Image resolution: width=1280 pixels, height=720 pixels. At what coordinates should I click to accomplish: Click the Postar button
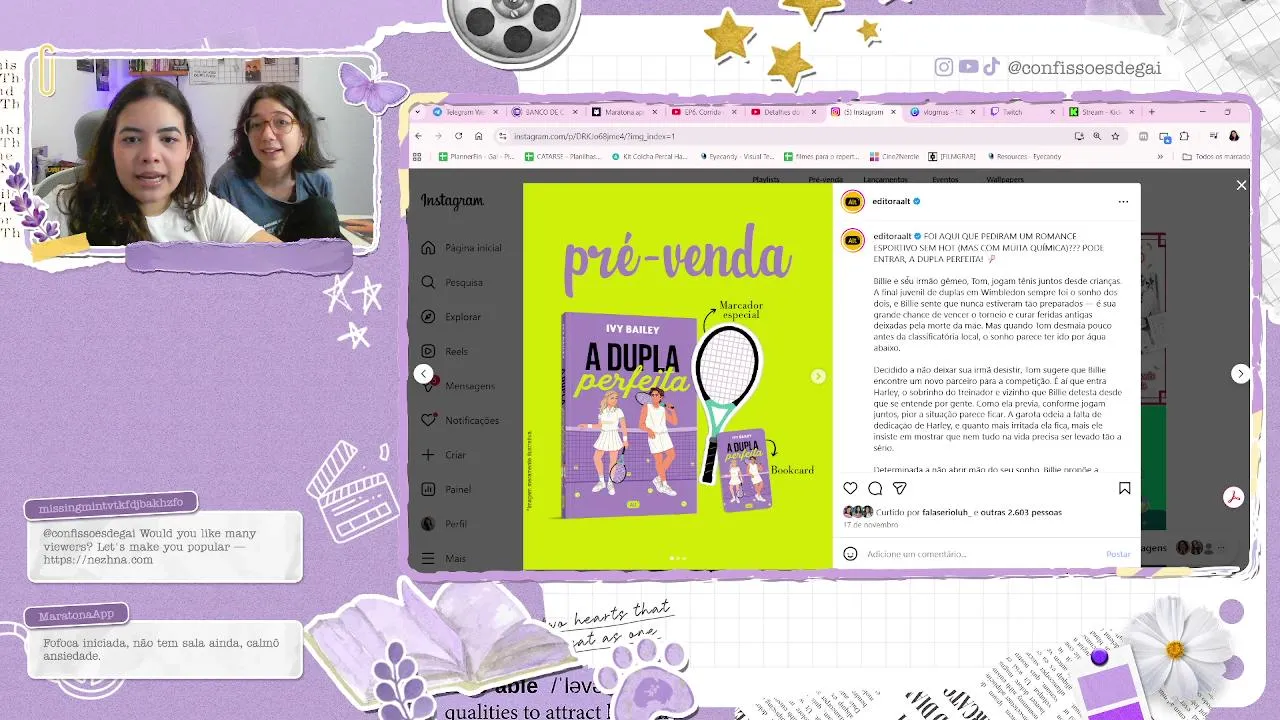click(x=1118, y=554)
